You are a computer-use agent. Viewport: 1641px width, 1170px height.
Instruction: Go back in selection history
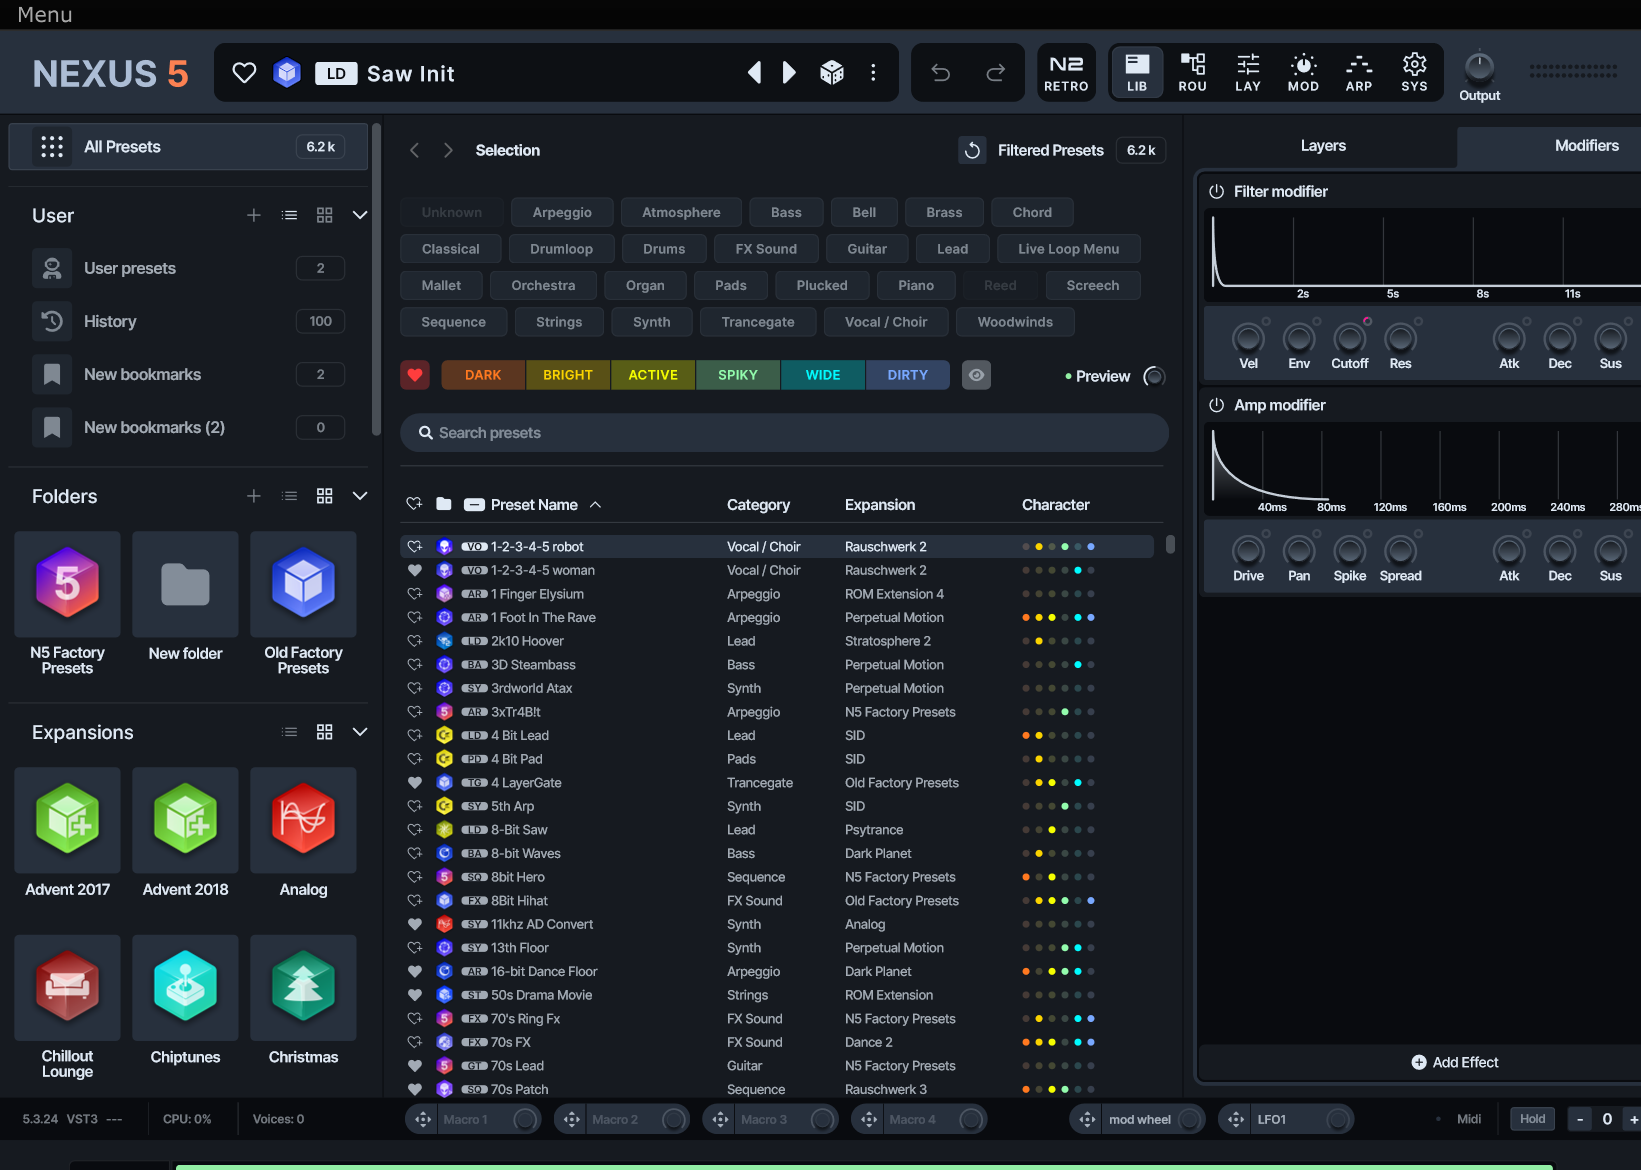point(414,150)
